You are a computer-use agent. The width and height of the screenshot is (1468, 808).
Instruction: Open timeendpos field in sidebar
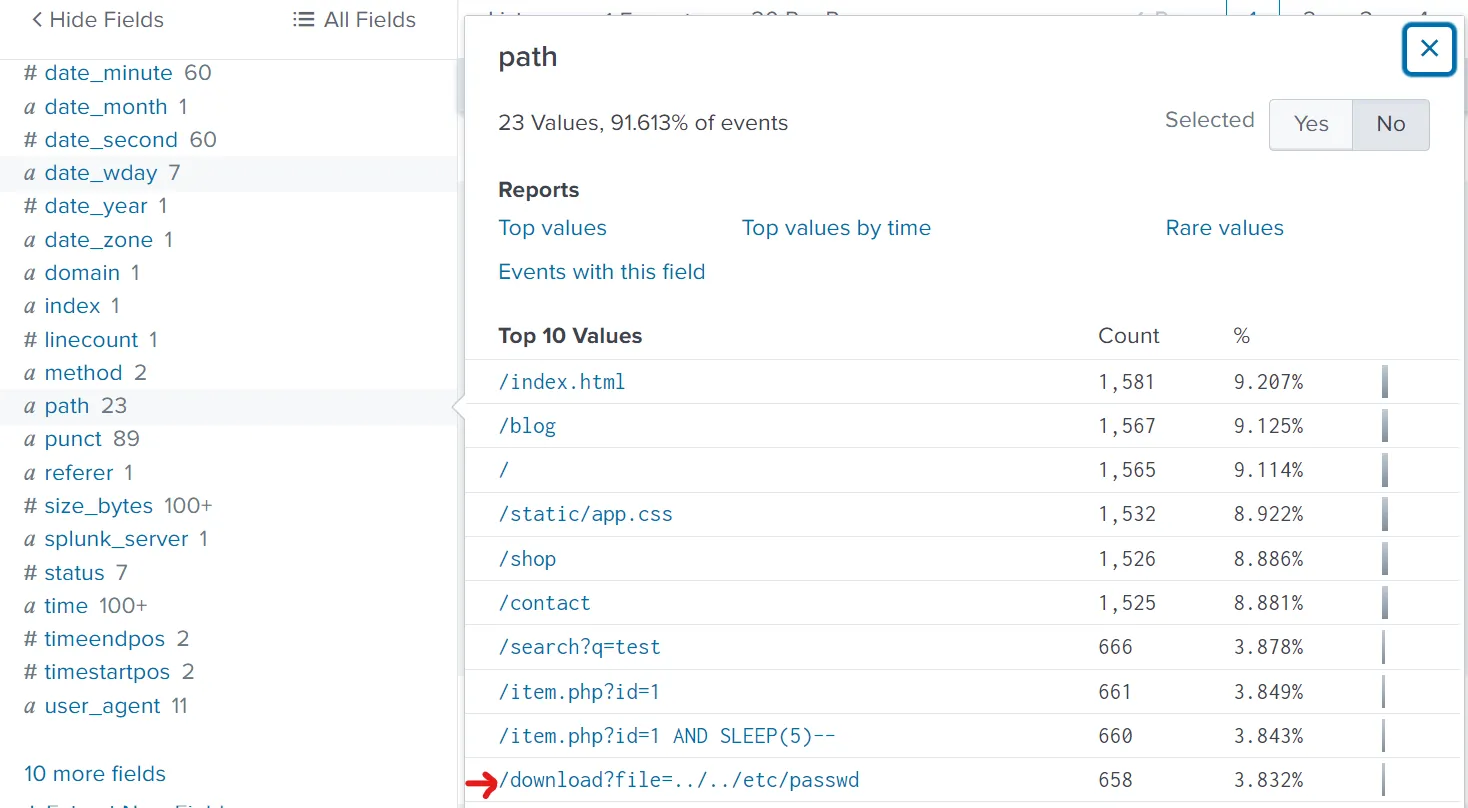click(x=105, y=638)
